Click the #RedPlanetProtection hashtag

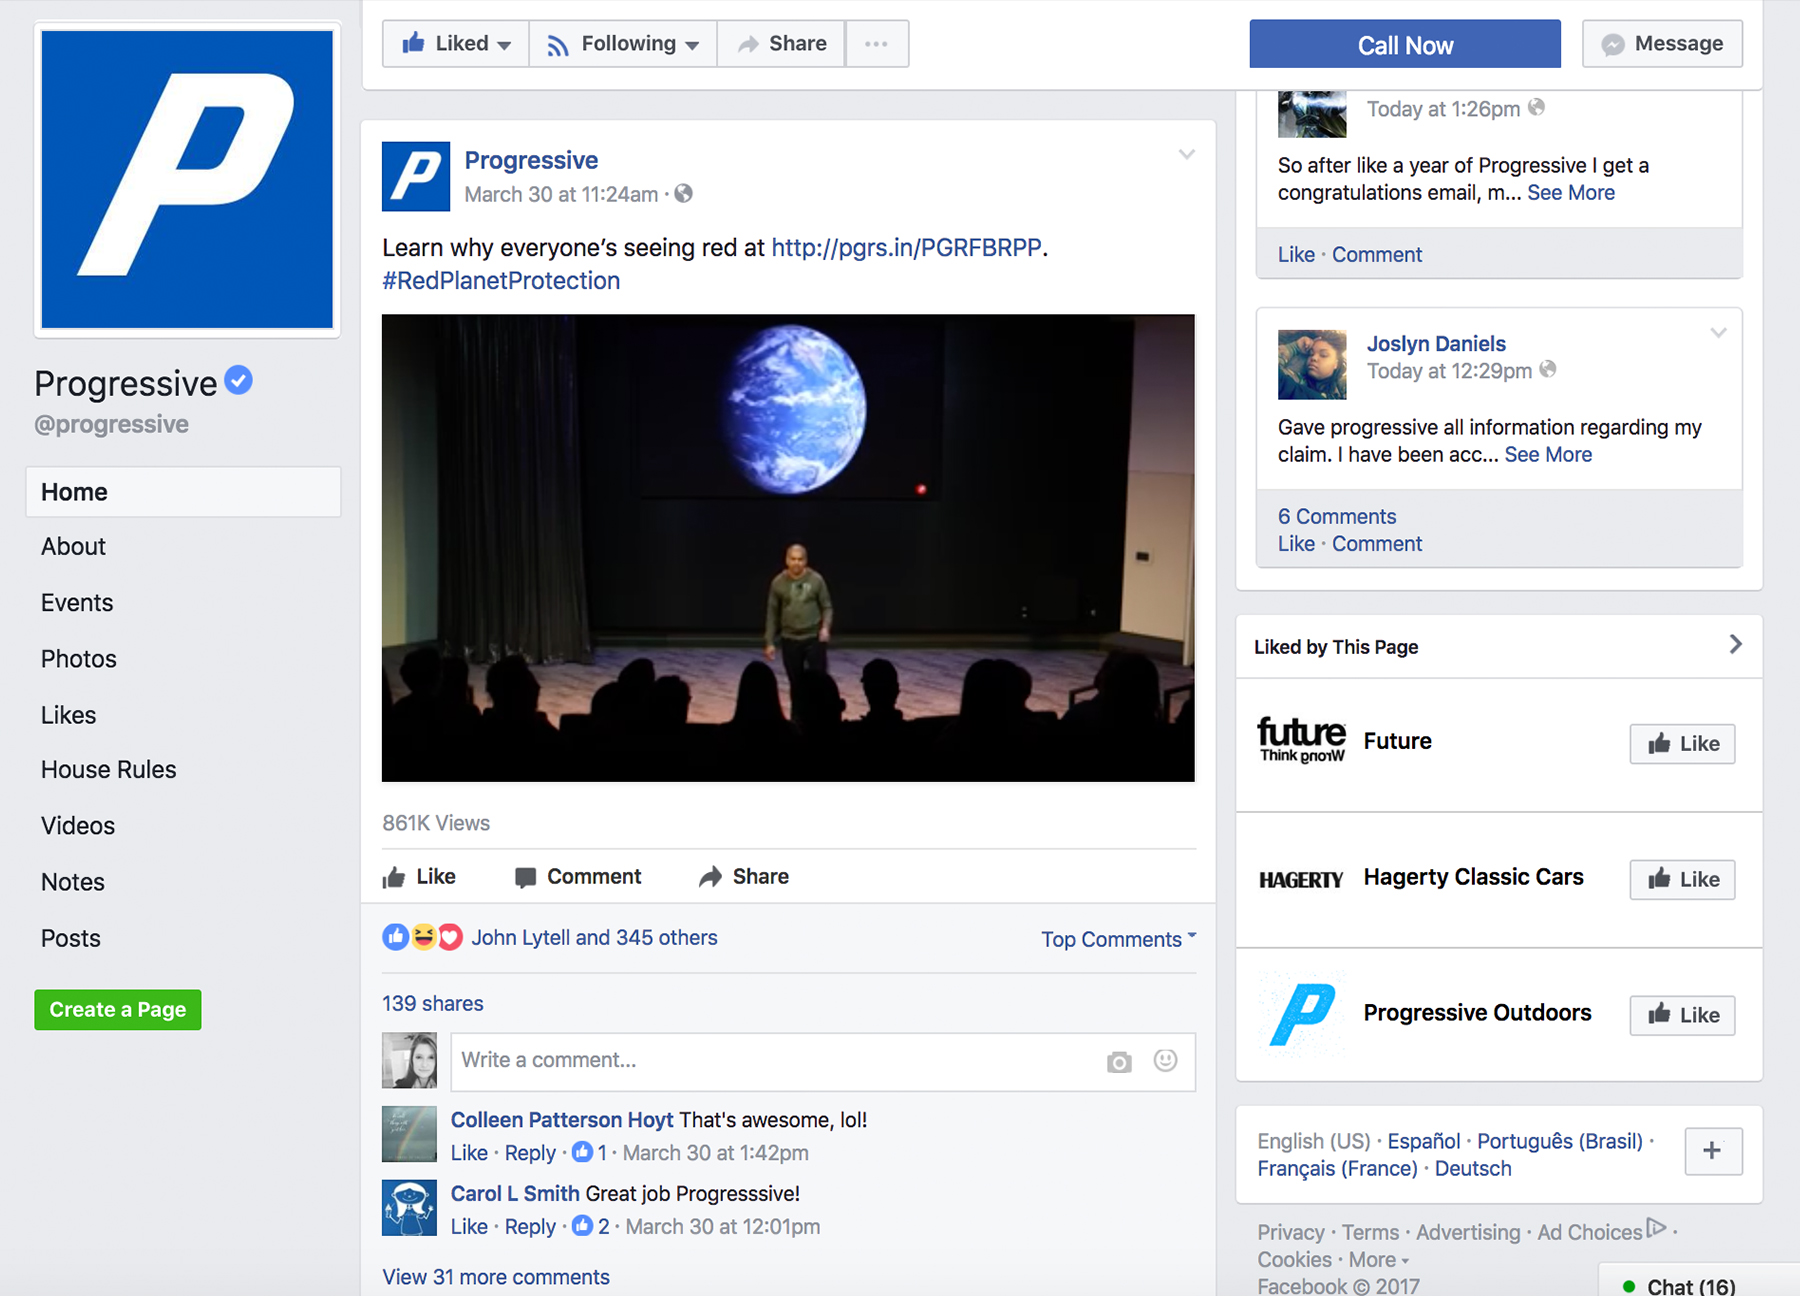pyautogui.click(x=501, y=281)
